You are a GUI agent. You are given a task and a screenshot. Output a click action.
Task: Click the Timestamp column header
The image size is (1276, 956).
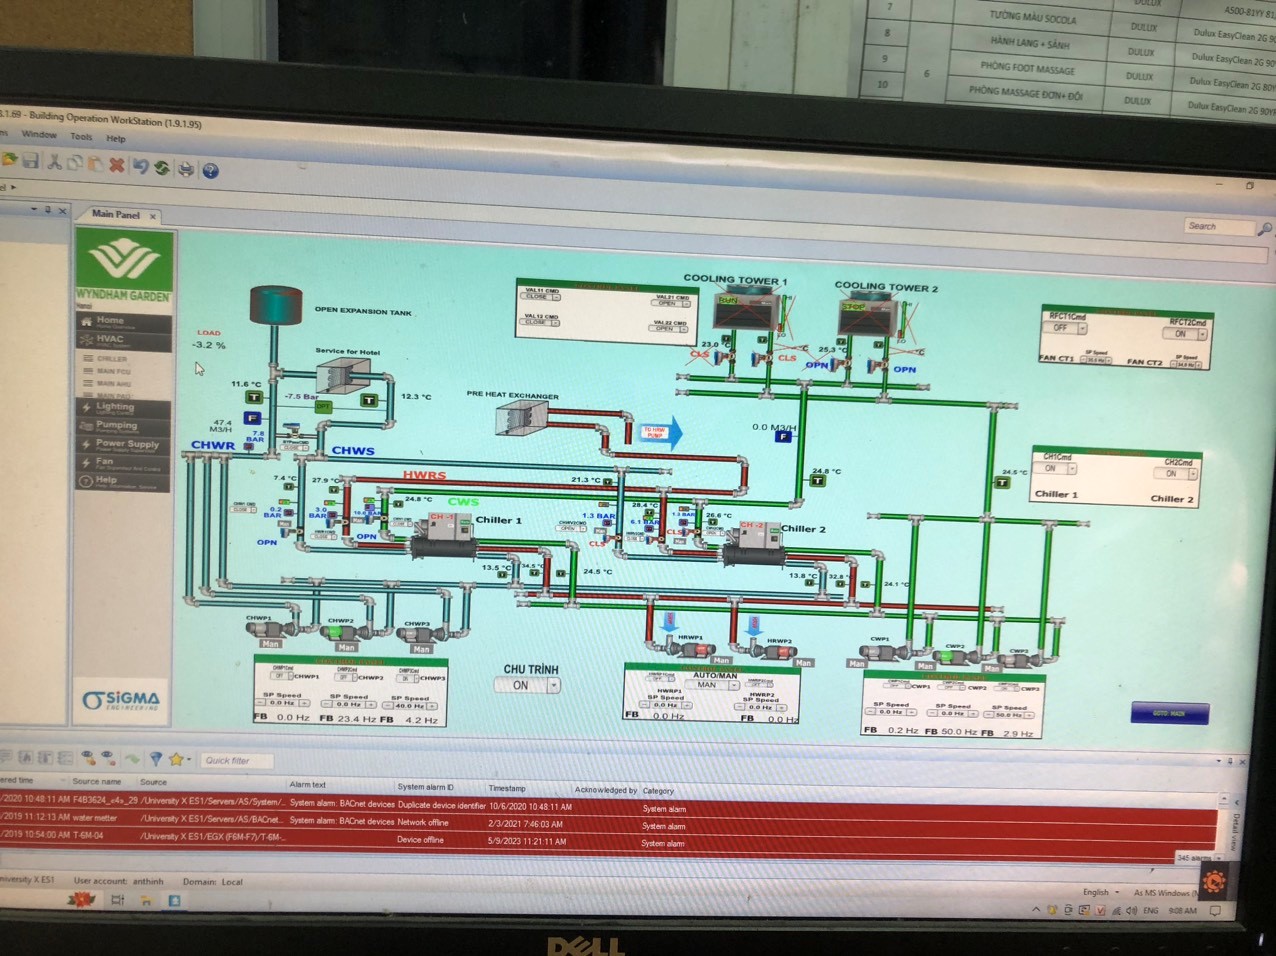[507, 788]
